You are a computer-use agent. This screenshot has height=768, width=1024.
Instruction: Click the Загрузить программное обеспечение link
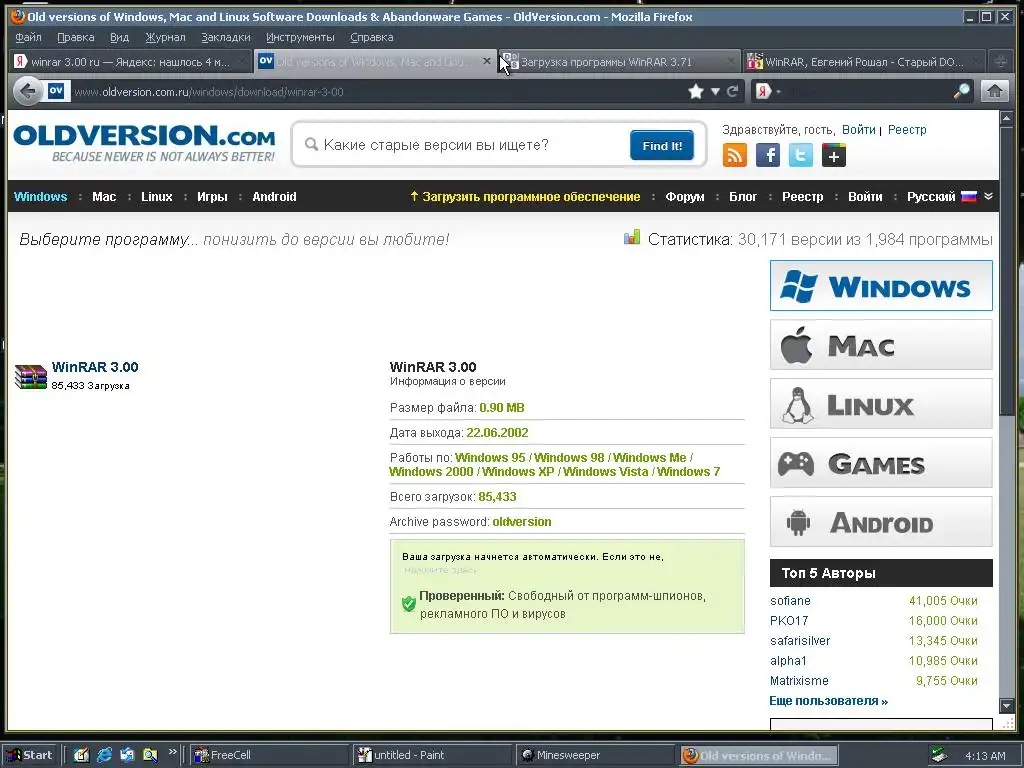click(525, 197)
